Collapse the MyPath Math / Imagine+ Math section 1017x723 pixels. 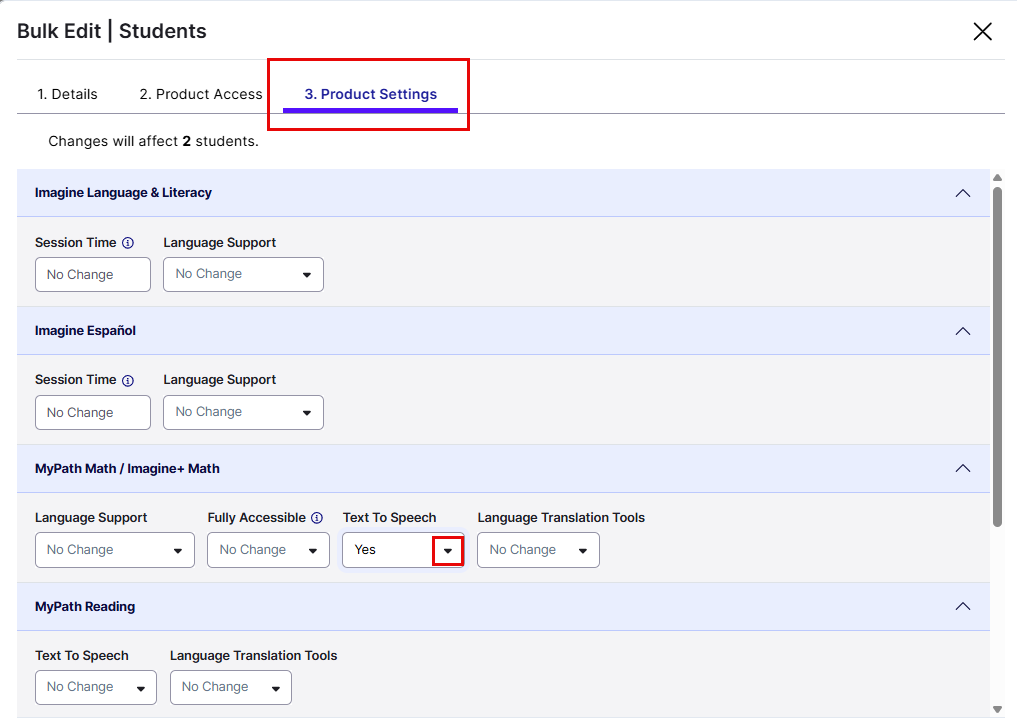point(962,468)
